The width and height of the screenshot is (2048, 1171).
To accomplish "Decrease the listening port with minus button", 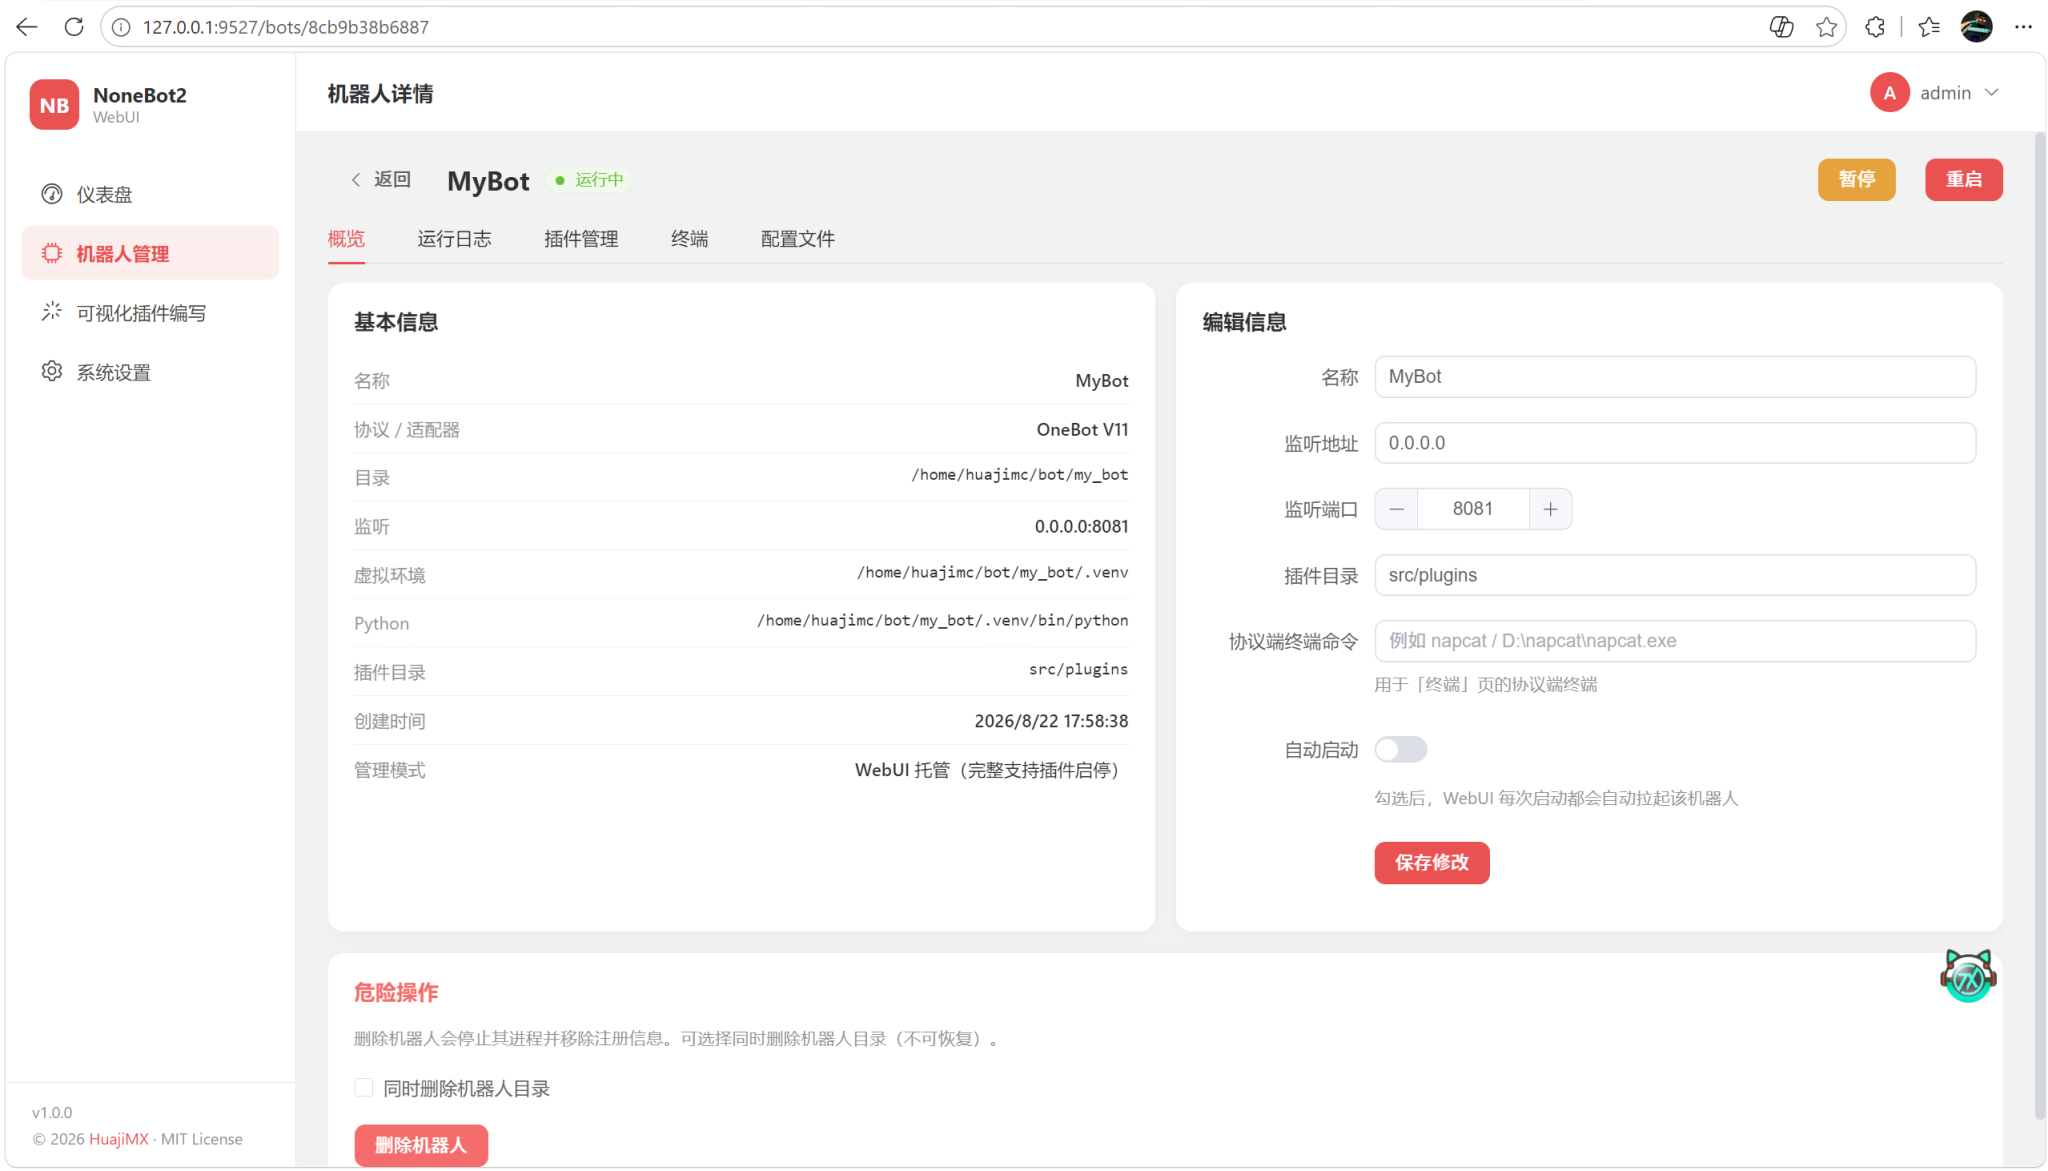I will click(x=1397, y=509).
